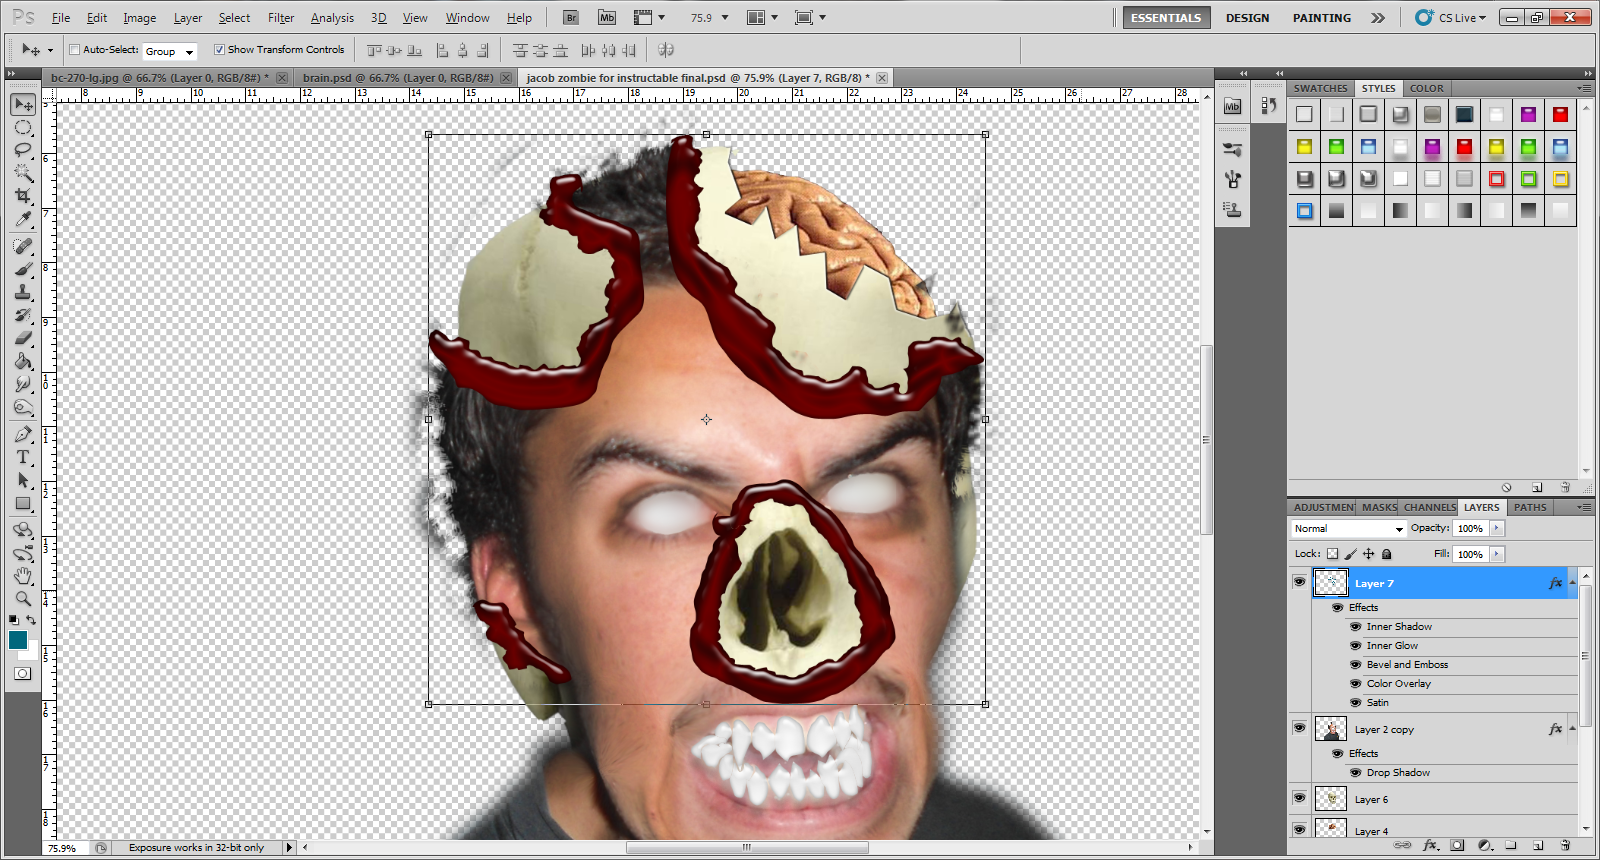This screenshot has width=1600, height=860.
Task: Select the Healing Brush tool
Action: pos(23,246)
